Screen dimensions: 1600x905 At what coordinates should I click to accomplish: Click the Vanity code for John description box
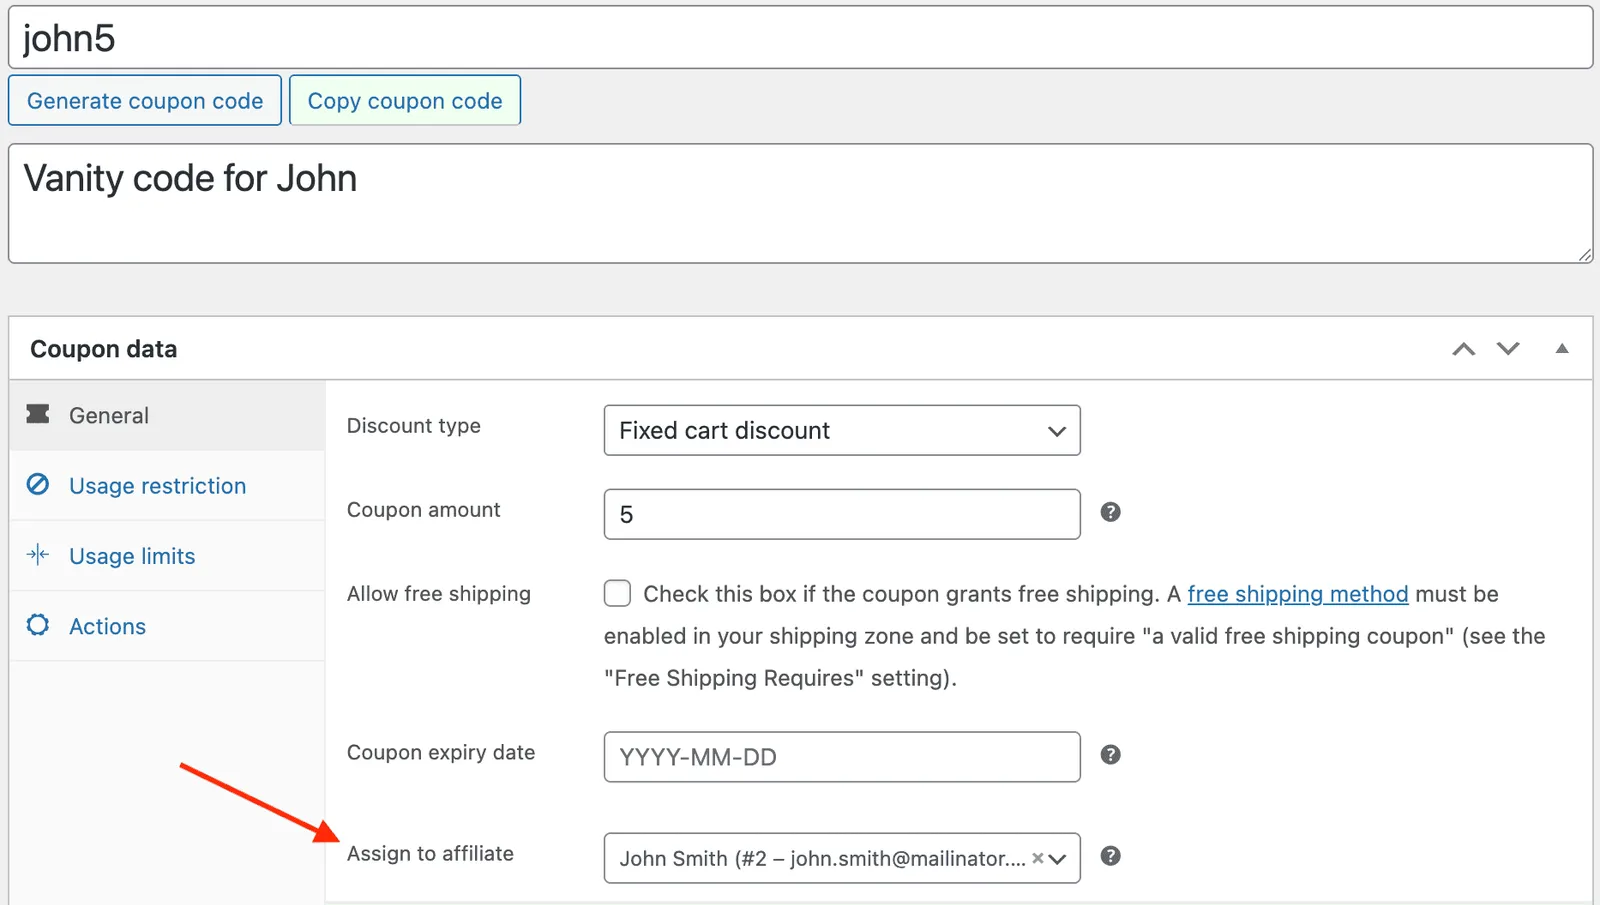tap(800, 204)
